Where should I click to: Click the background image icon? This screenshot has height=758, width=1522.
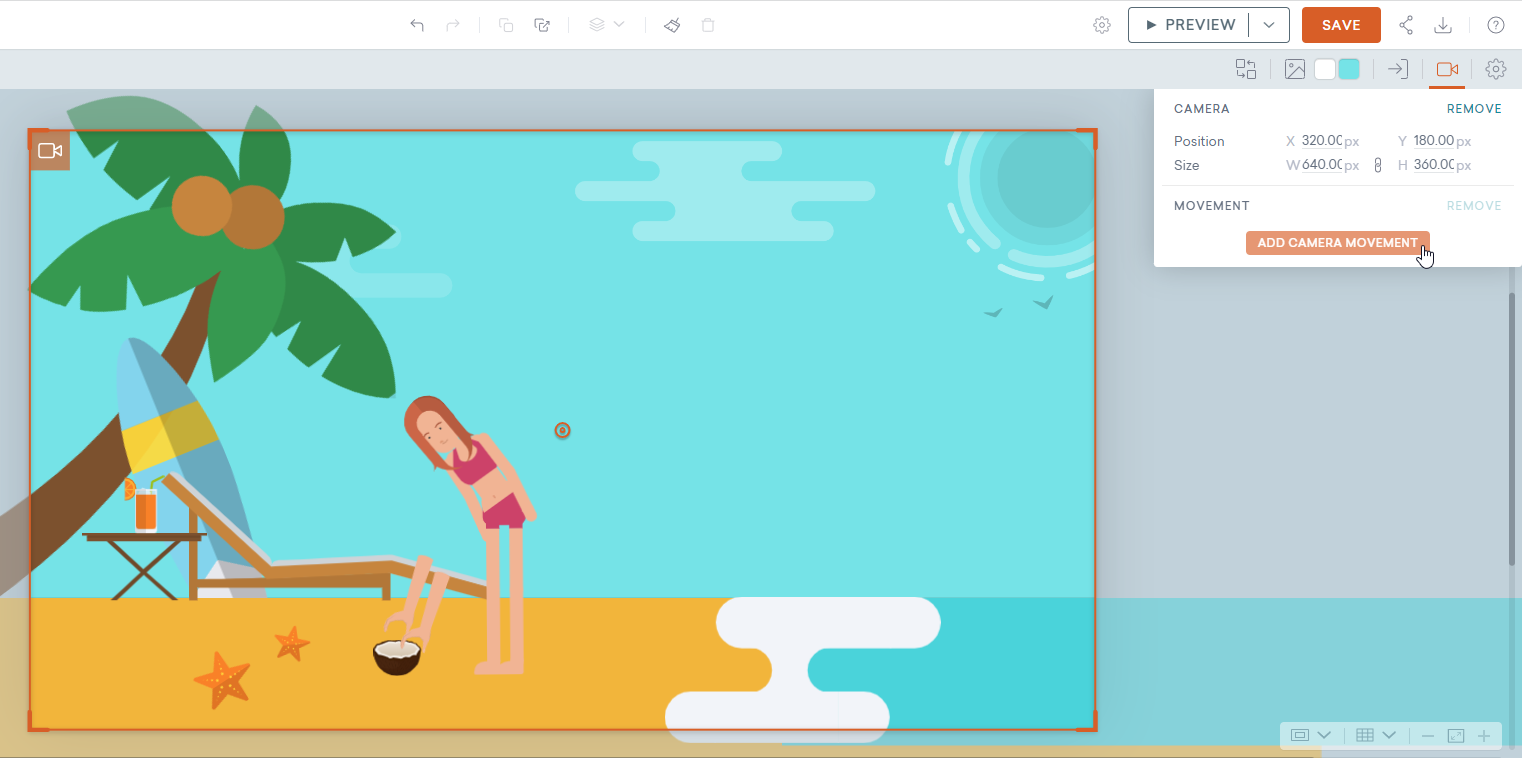pyautogui.click(x=1295, y=69)
